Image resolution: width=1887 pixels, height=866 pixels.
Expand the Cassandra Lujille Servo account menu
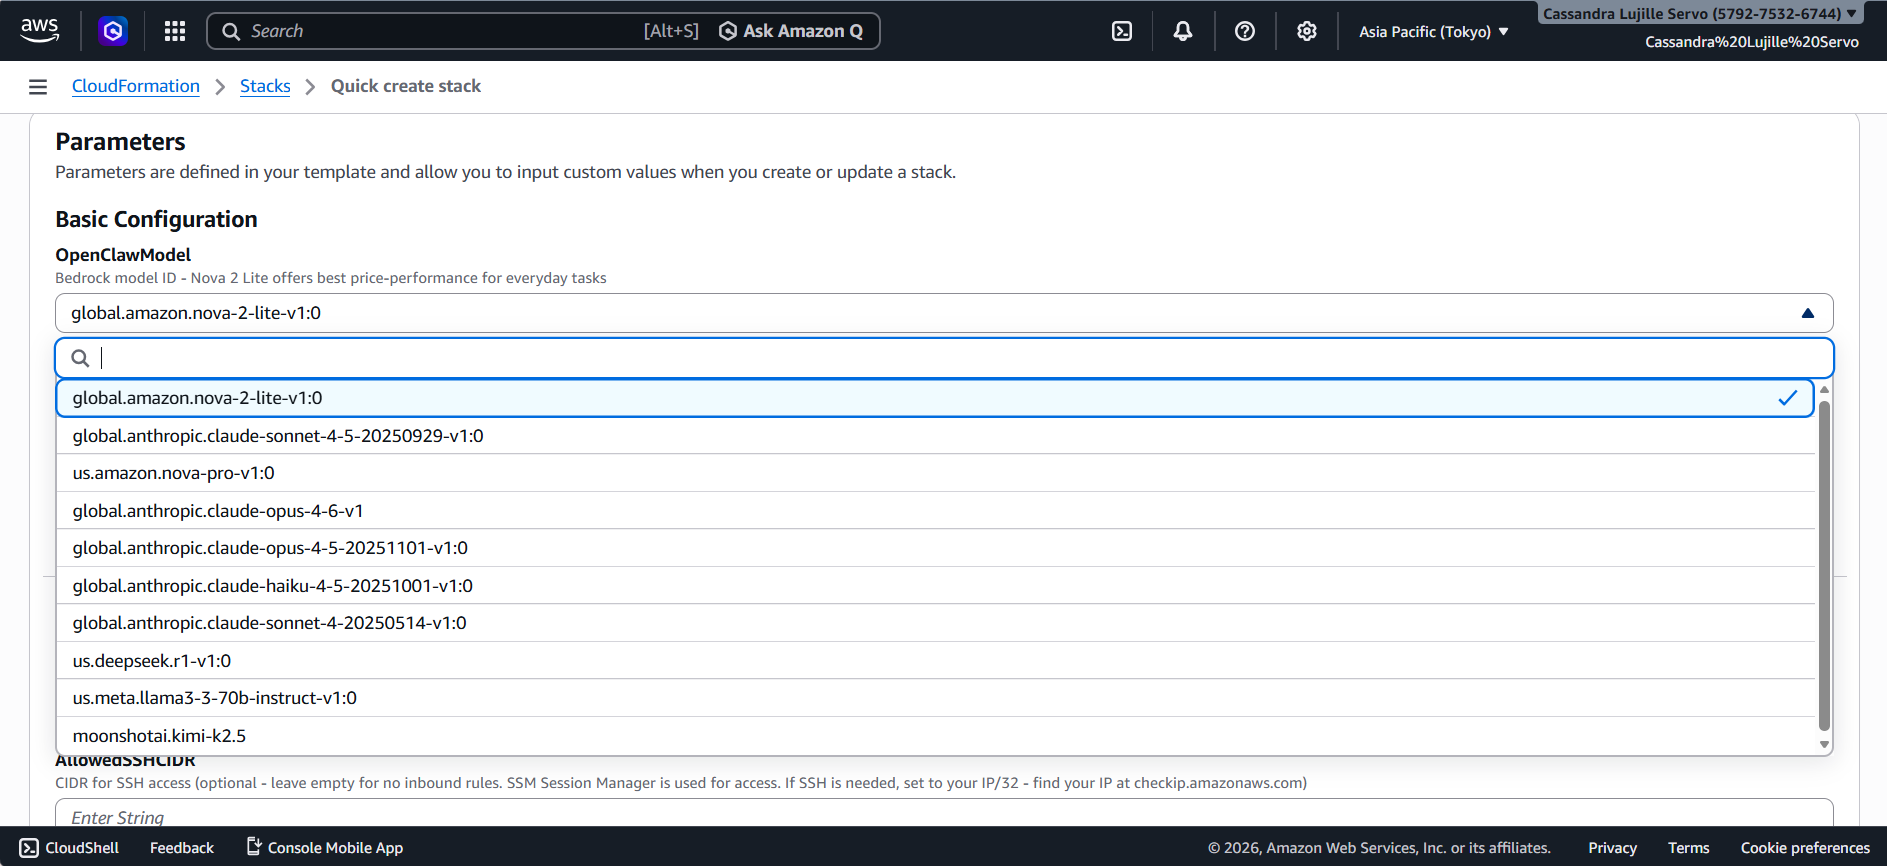point(1698,14)
